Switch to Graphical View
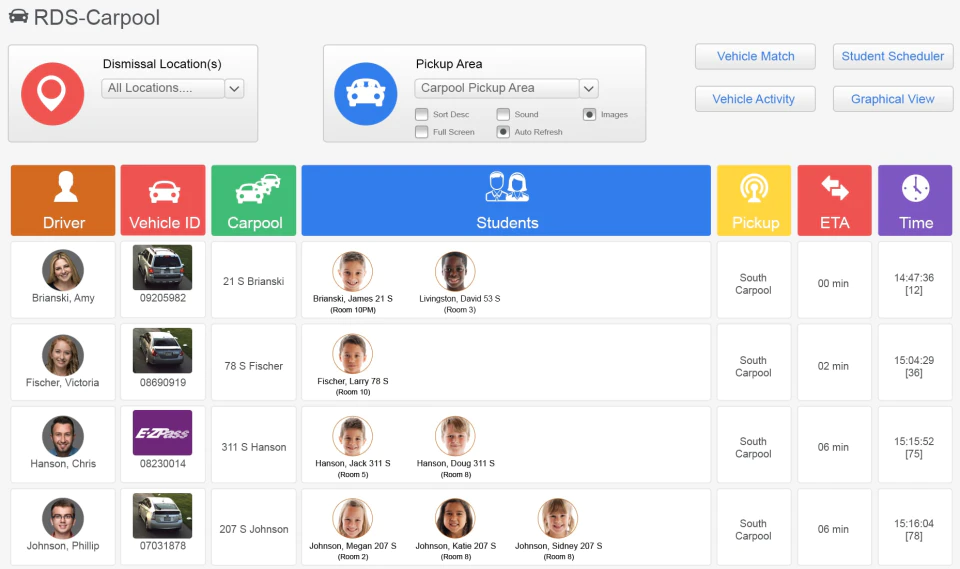 pyautogui.click(x=893, y=99)
